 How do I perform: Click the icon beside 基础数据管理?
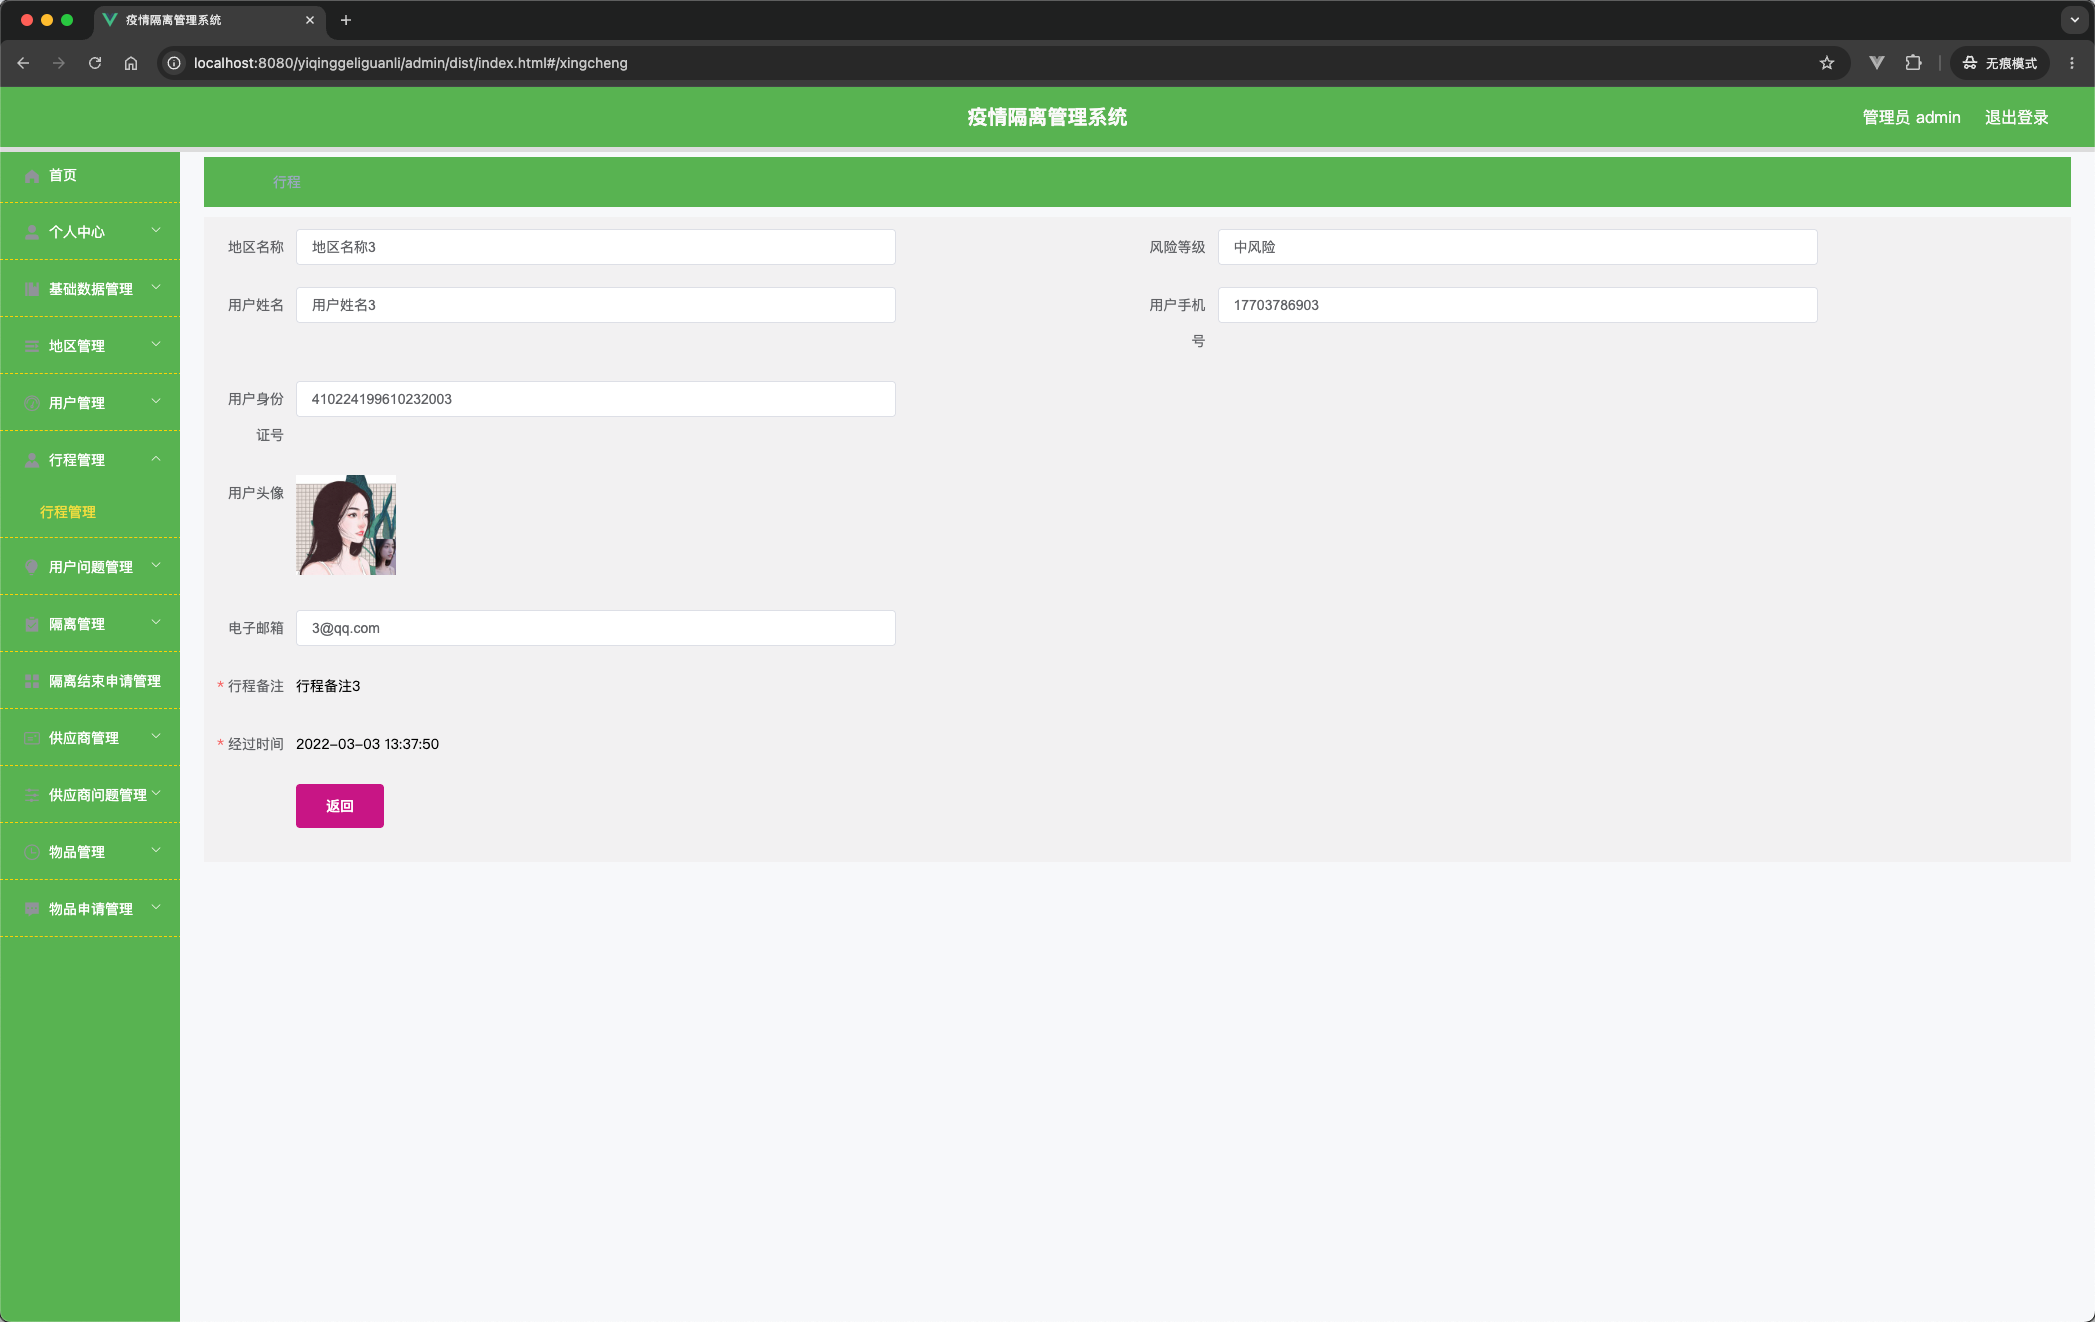[32, 290]
